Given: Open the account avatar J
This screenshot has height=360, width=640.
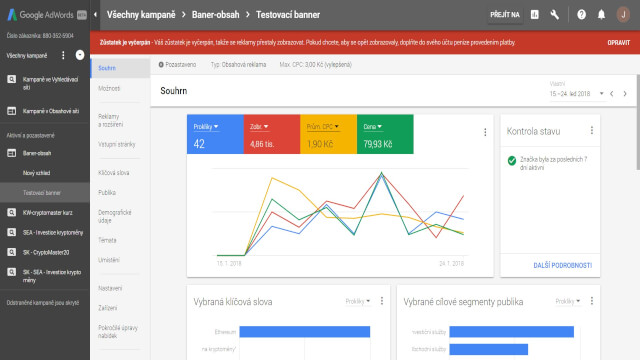Looking at the screenshot, I should [623, 15].
